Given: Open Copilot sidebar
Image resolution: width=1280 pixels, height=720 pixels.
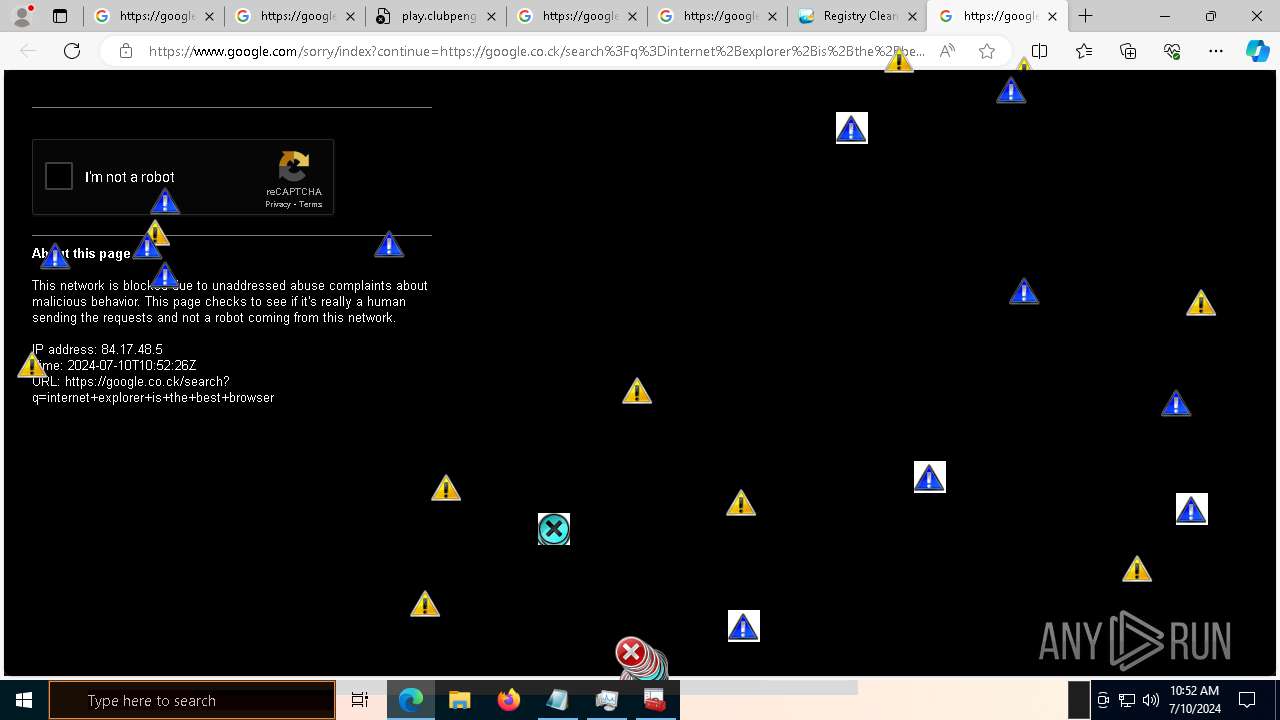Looking at the screenshot, I should point(1257,51).
